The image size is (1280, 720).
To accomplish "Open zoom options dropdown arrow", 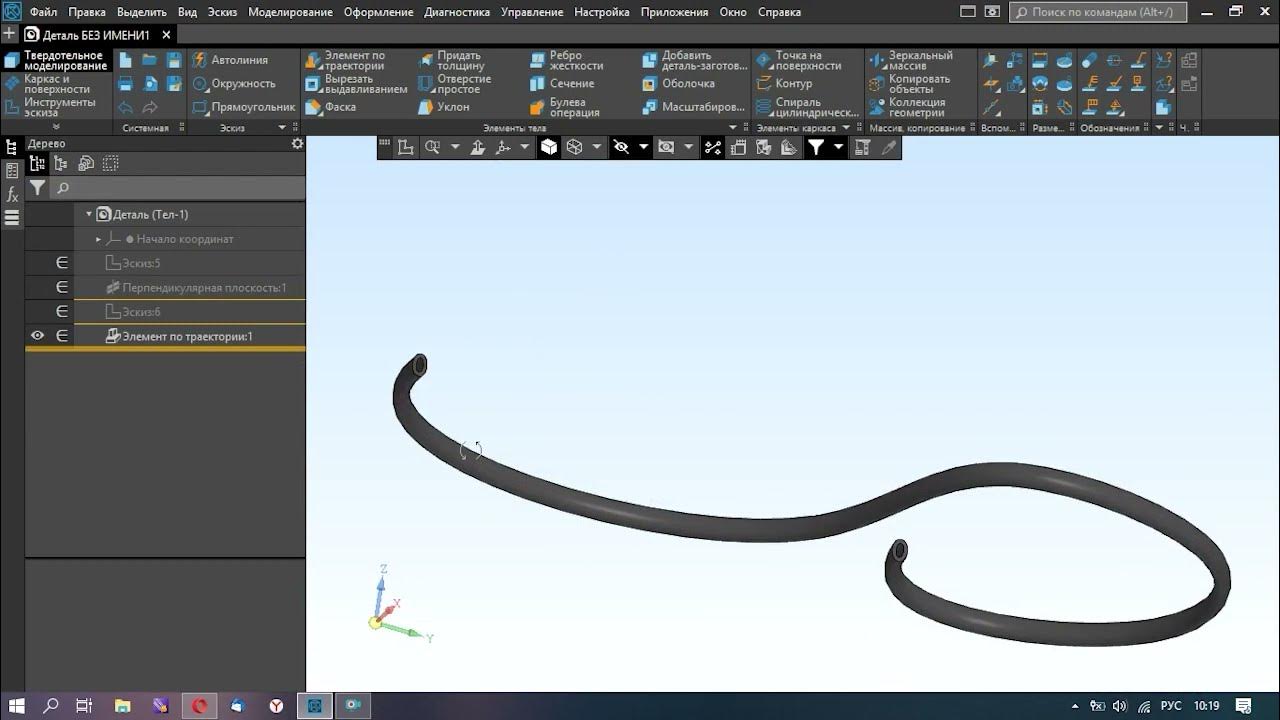I will point(455,147).
